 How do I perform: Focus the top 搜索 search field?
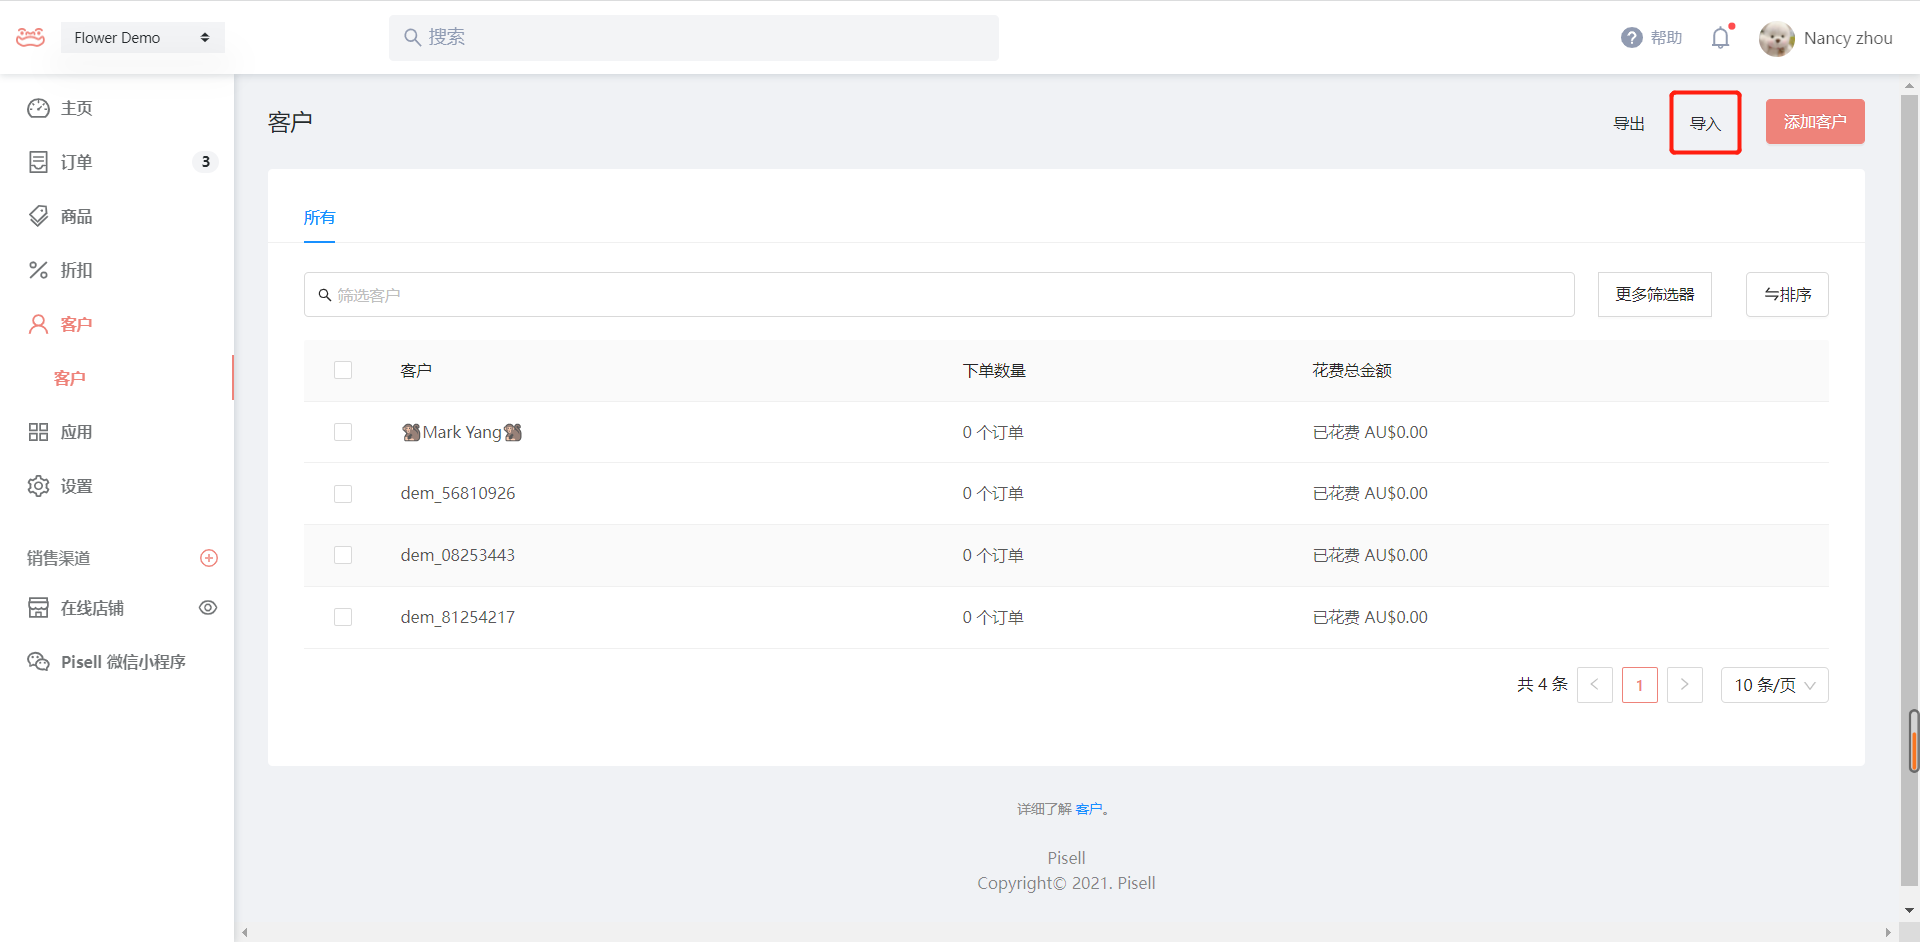[x=694, y=37]
